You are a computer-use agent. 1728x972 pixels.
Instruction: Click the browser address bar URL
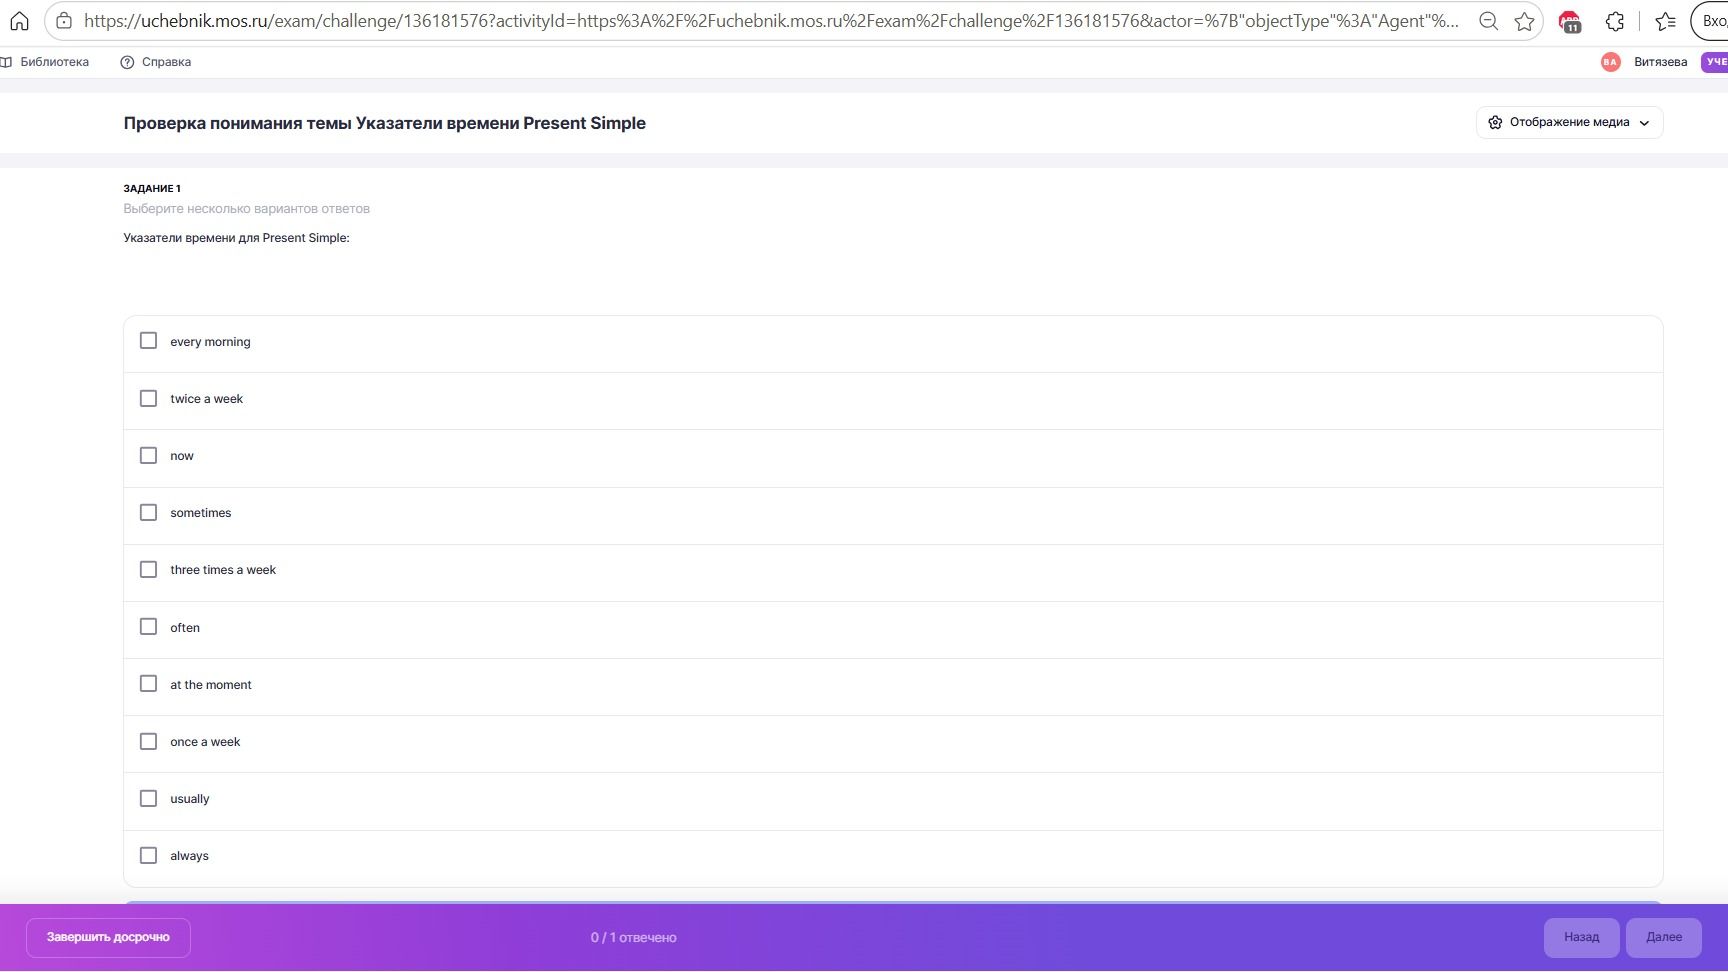[771, 21]
